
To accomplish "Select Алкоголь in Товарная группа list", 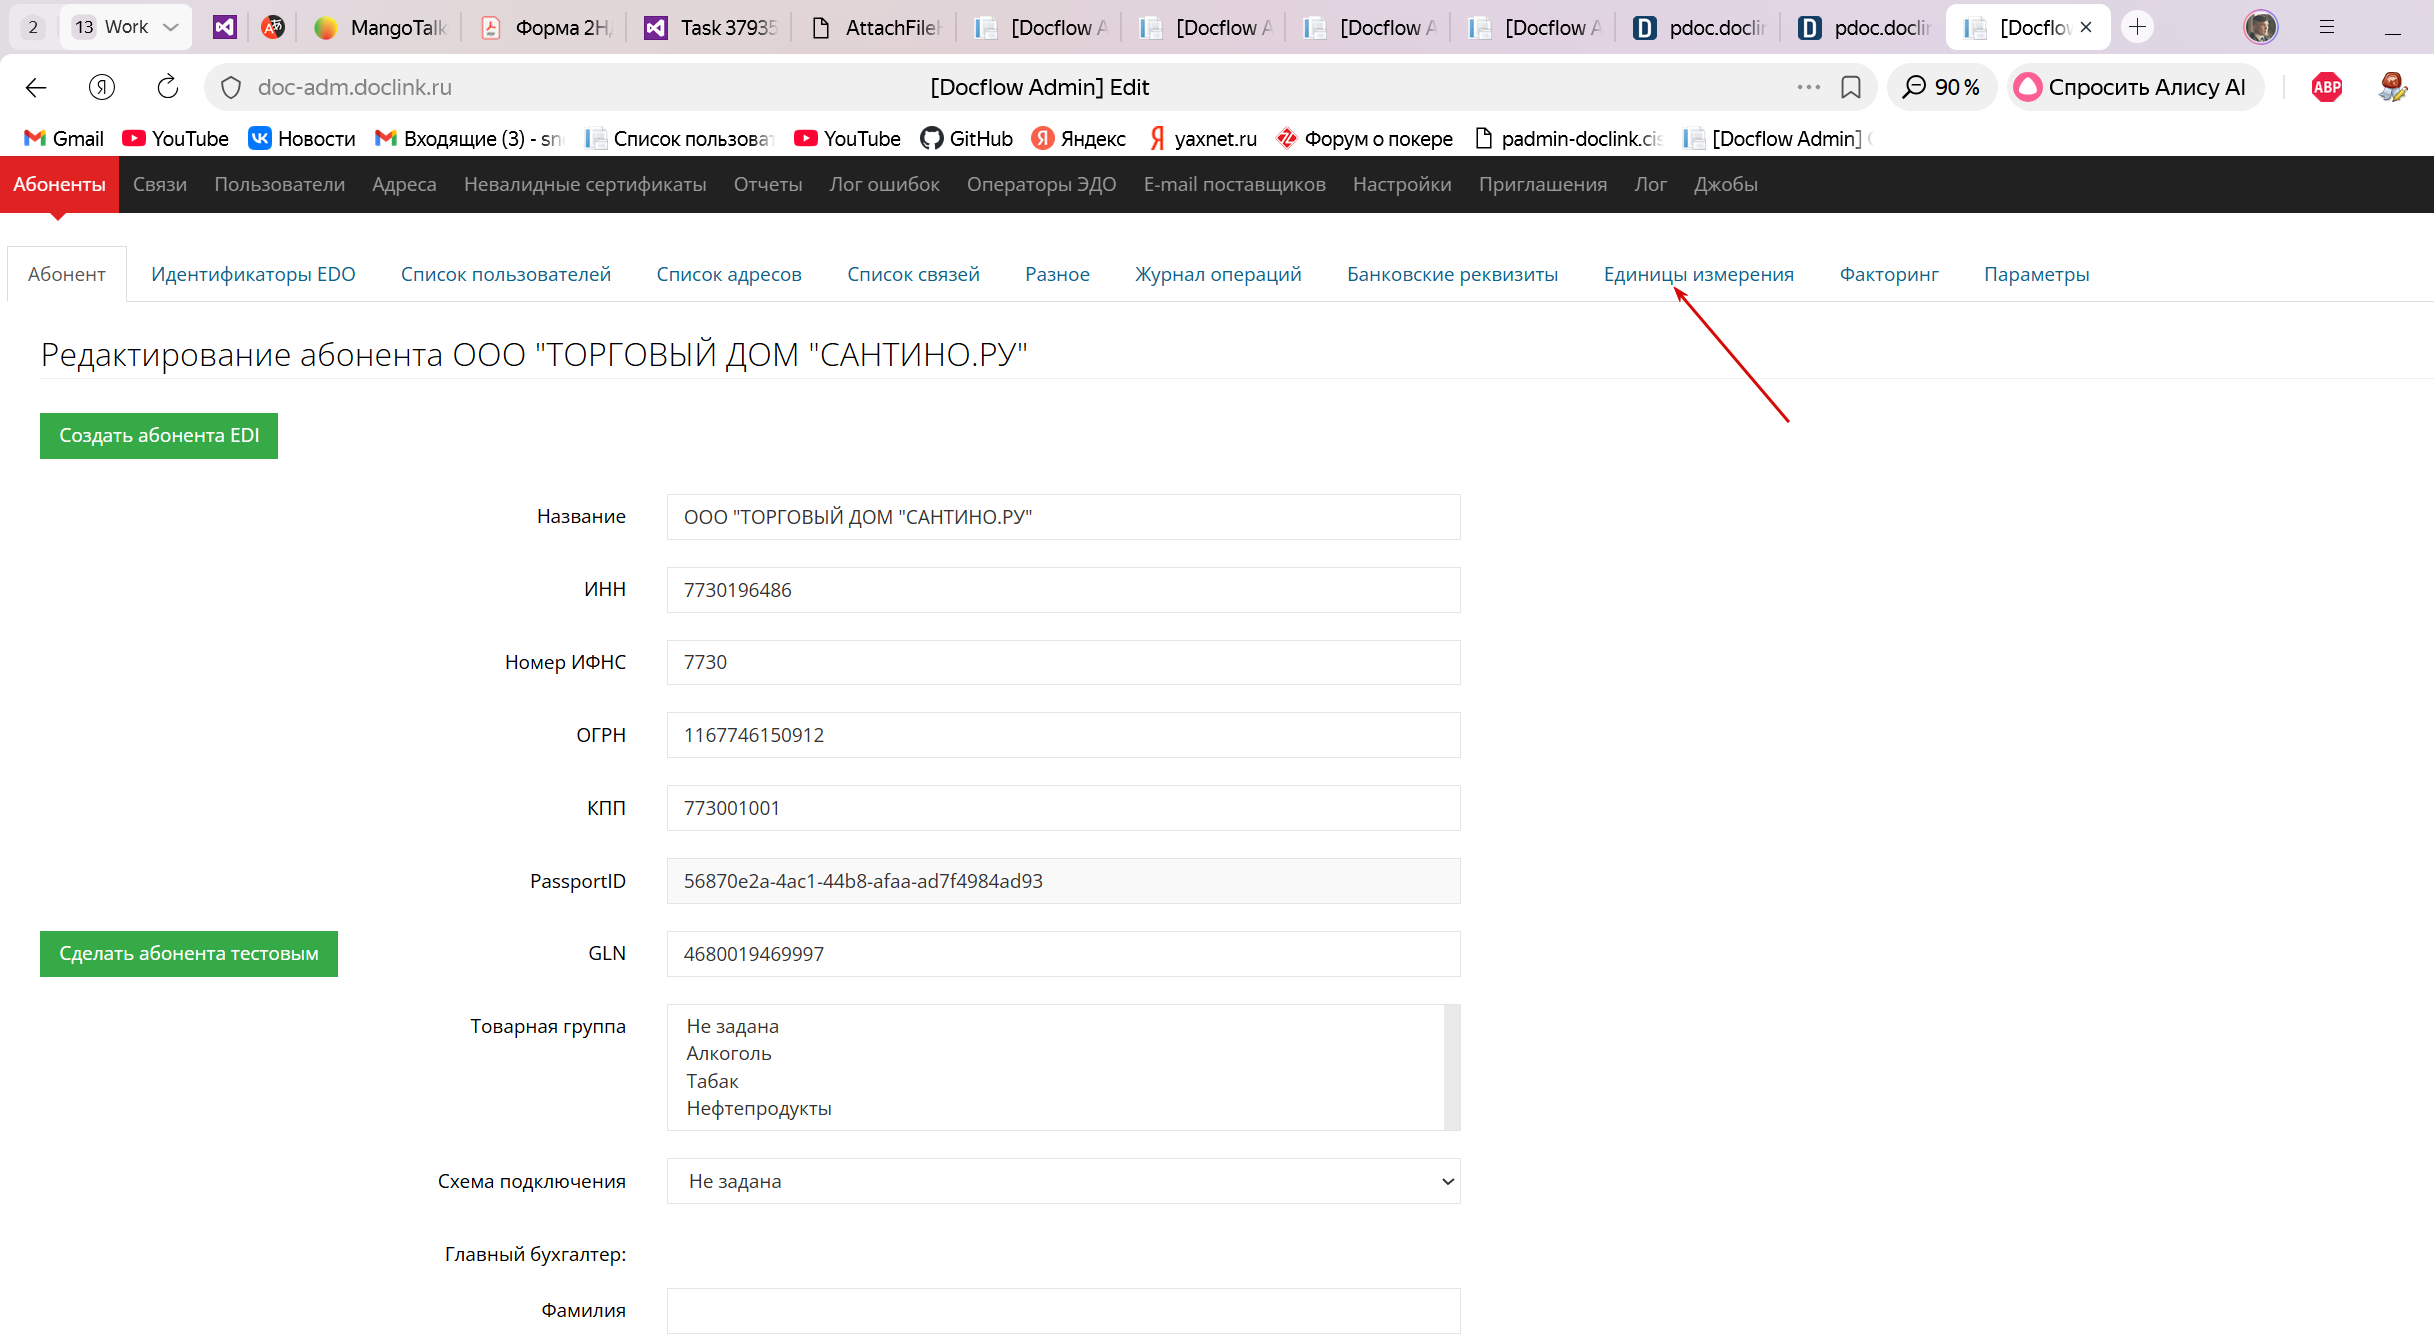I will pyautogui.click(x=729, y=1053).
